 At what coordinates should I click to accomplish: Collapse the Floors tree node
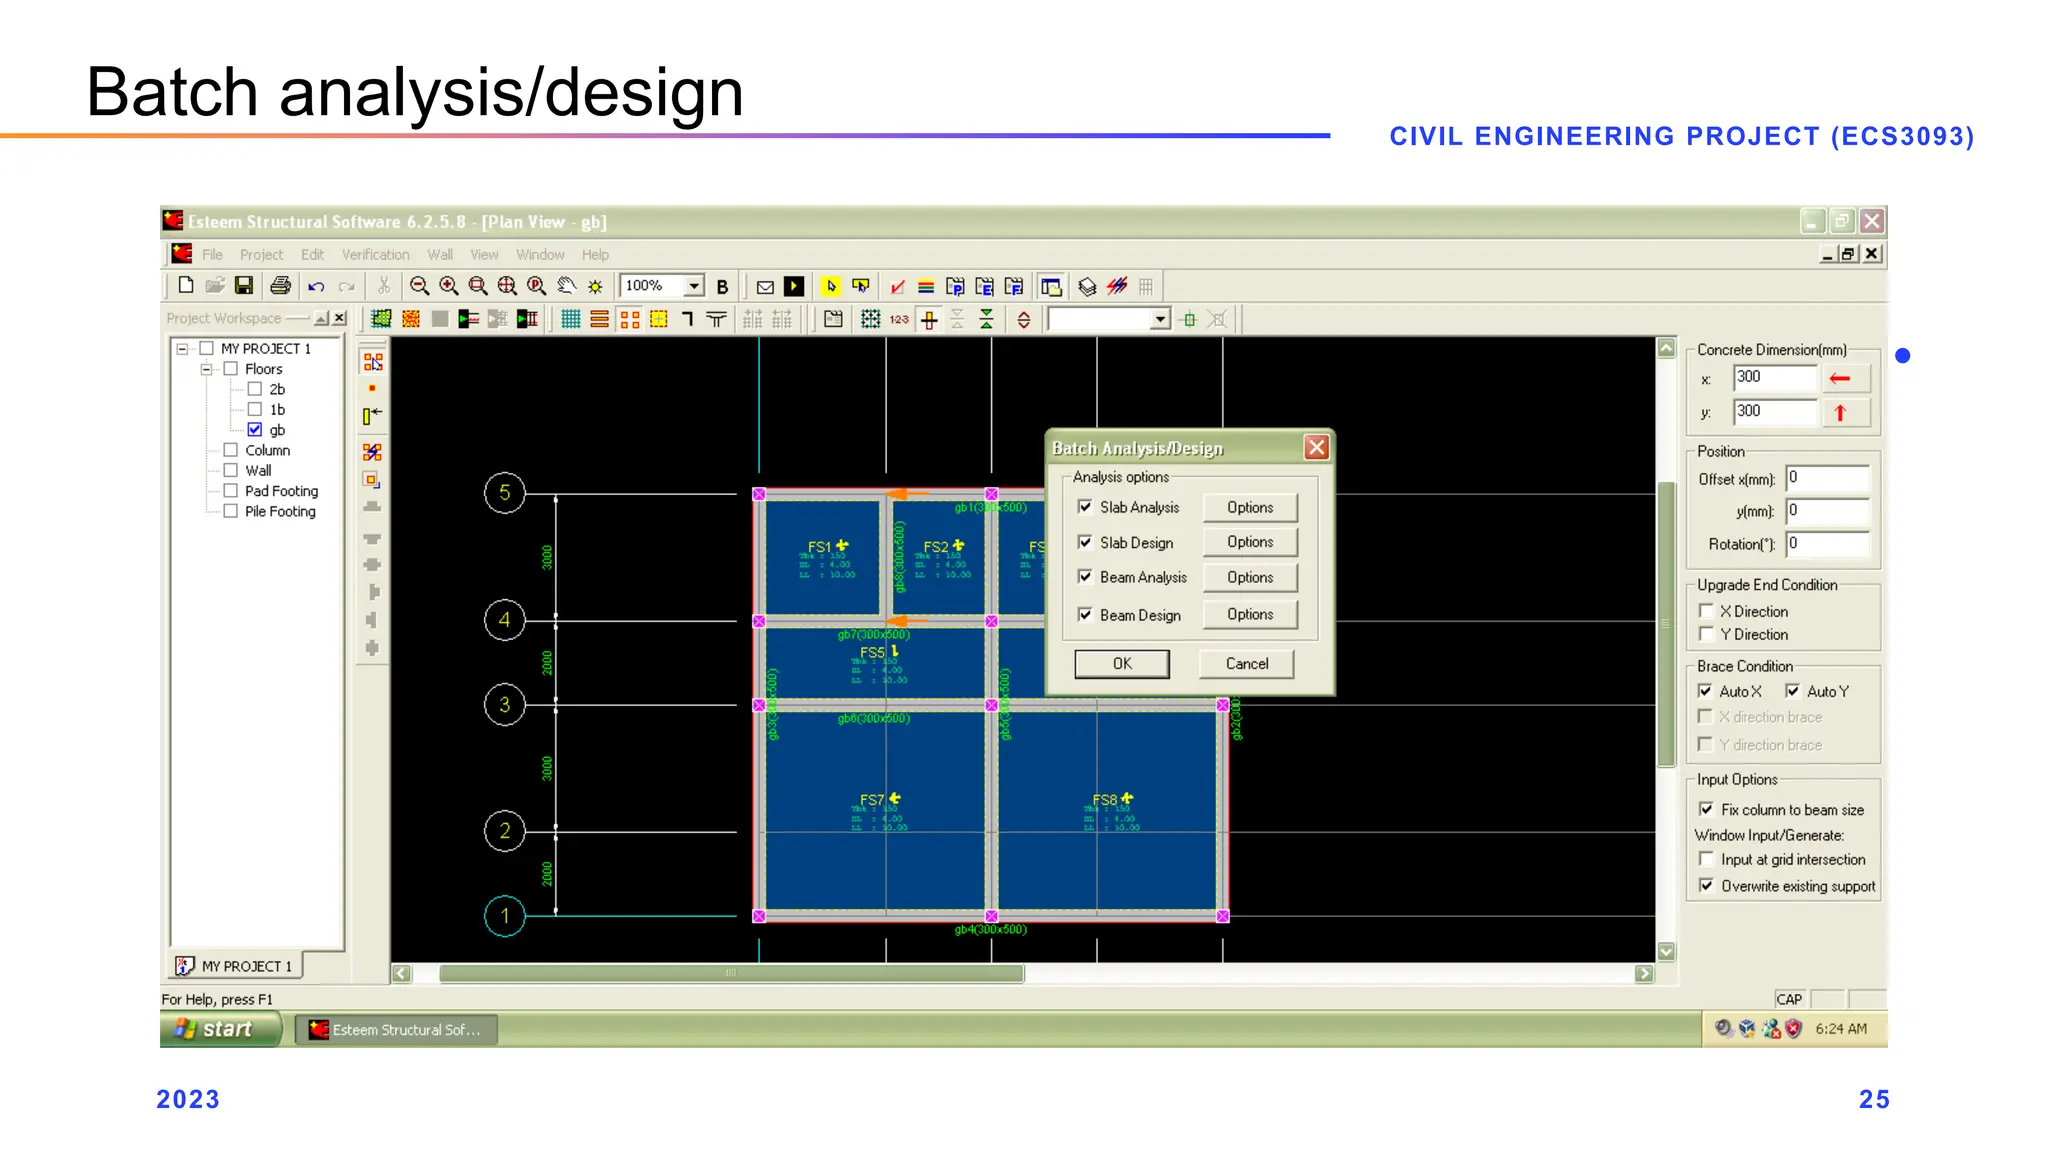pos(206,369)
